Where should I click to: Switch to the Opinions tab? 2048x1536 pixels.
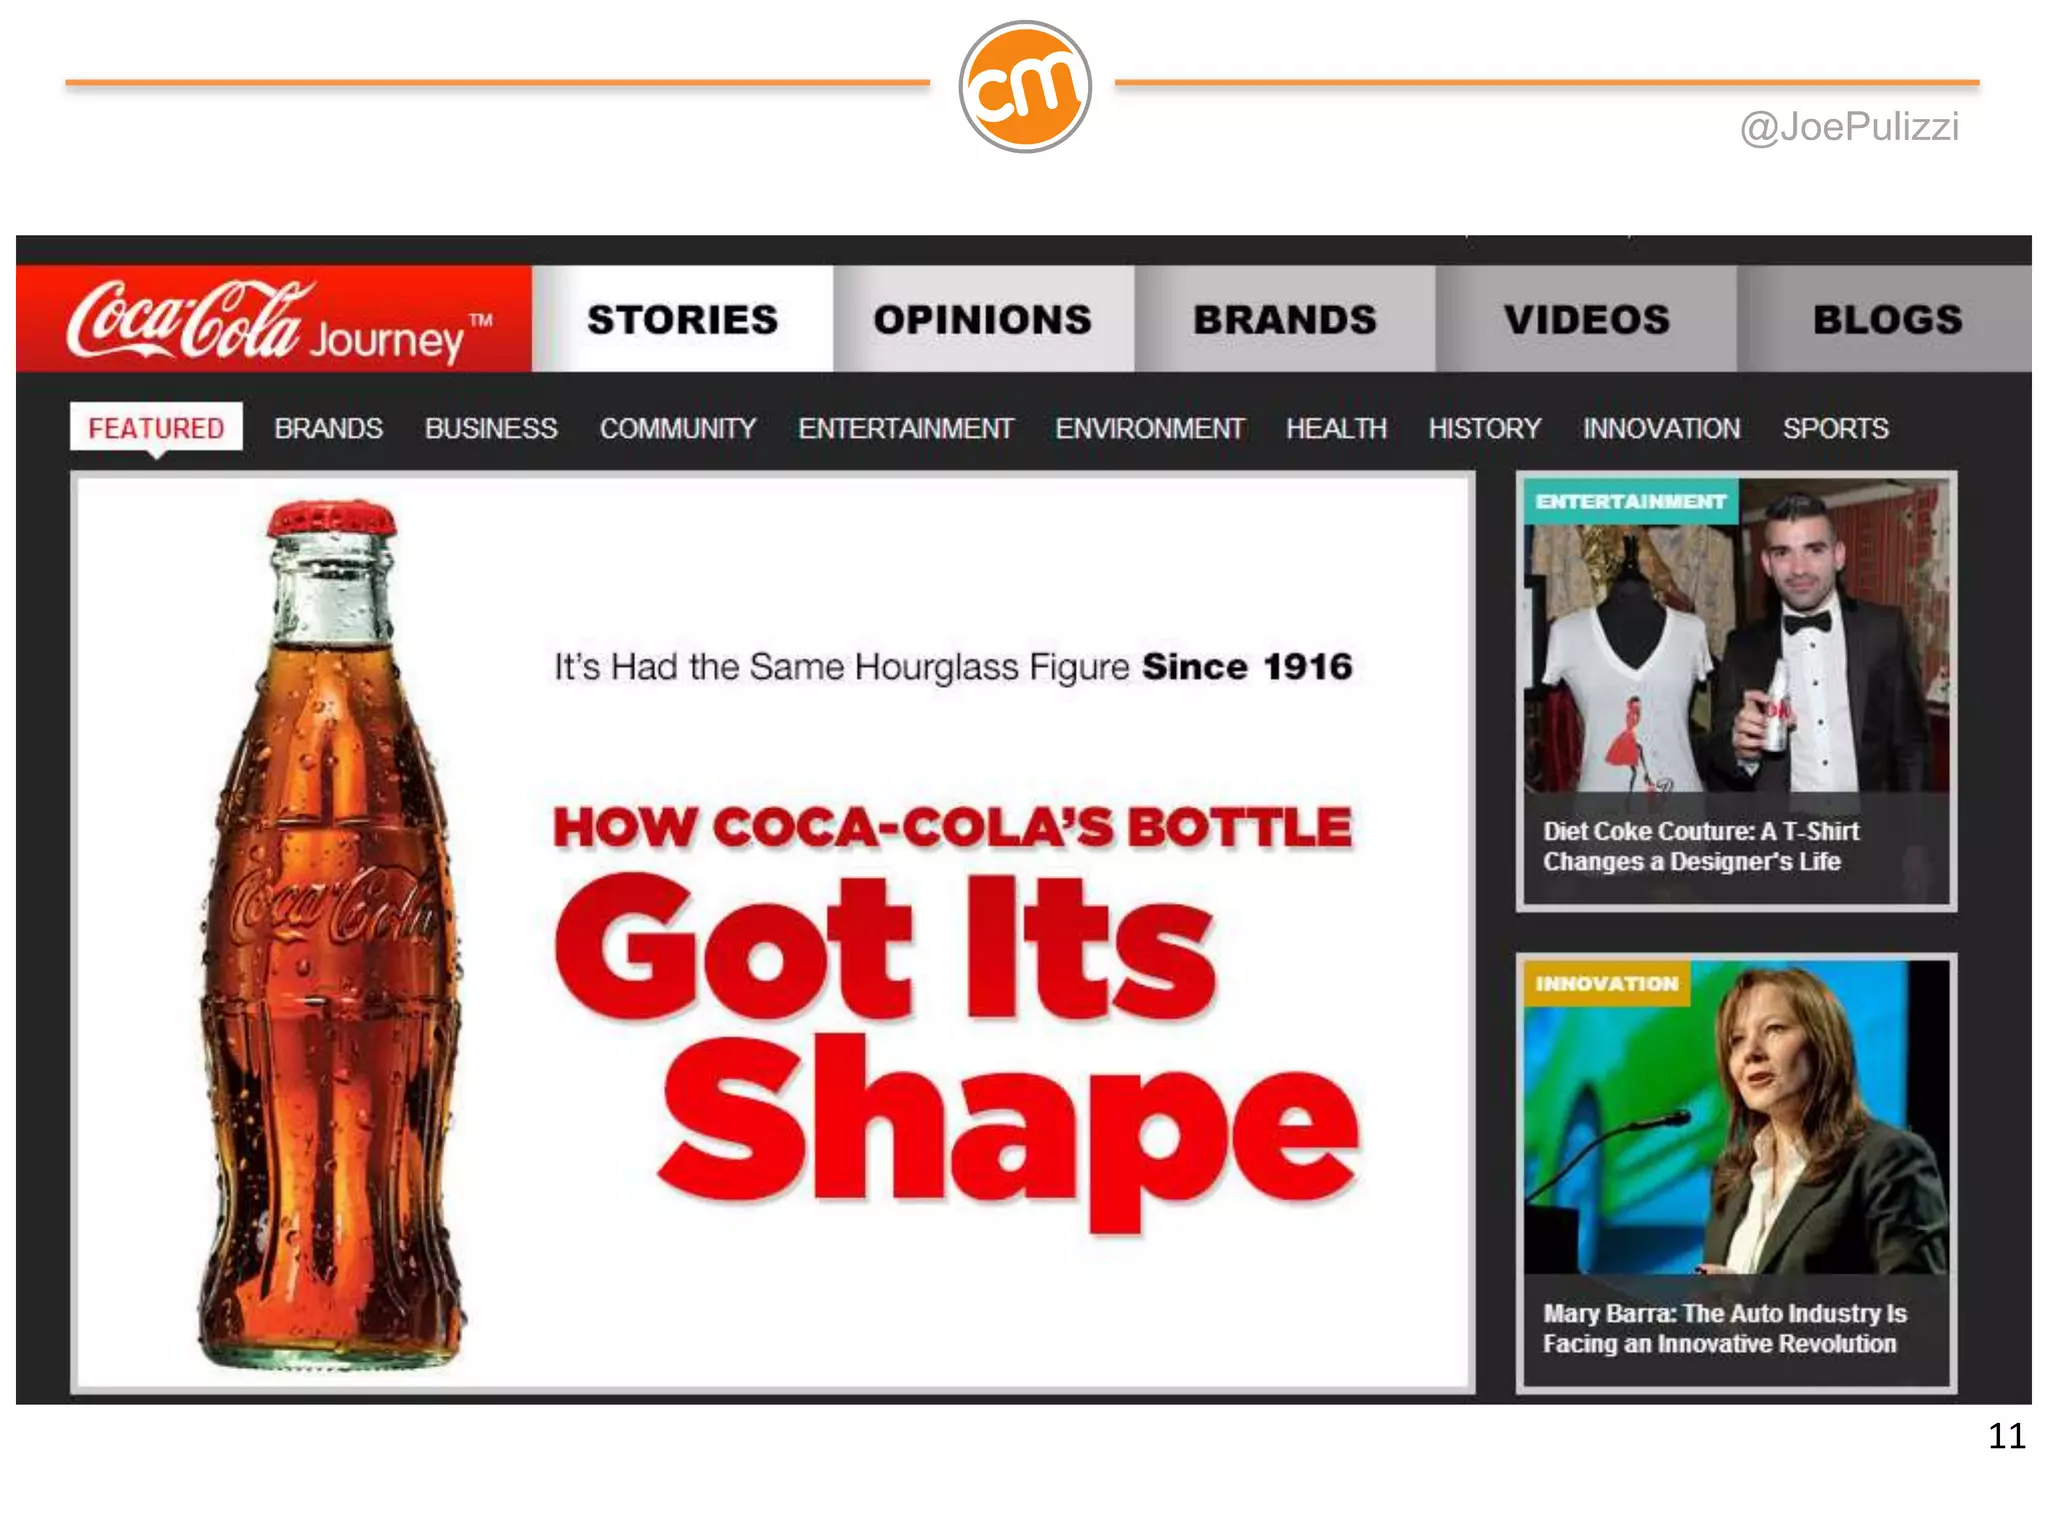click(x=984, y=319)
